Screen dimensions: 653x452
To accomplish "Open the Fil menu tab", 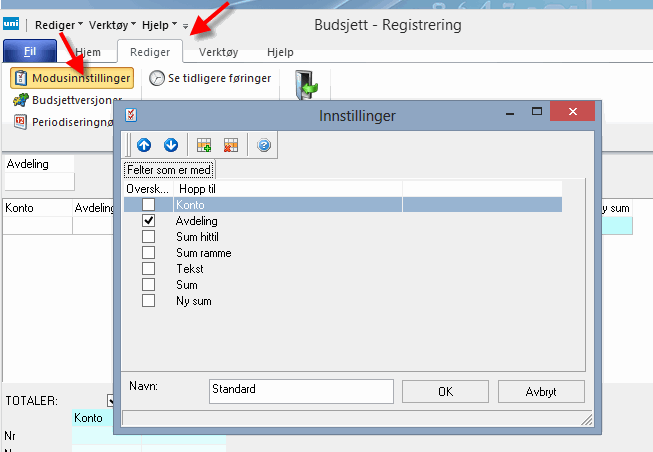I will point(30,52).
